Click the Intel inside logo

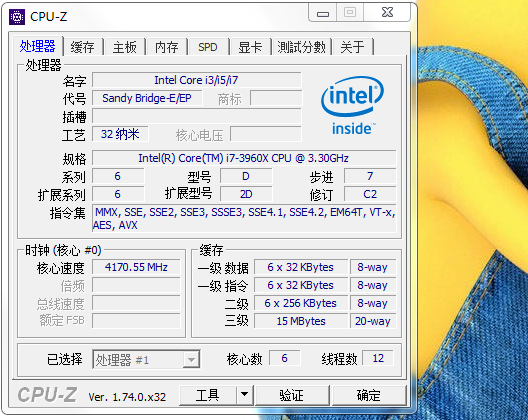coord(352,106)
